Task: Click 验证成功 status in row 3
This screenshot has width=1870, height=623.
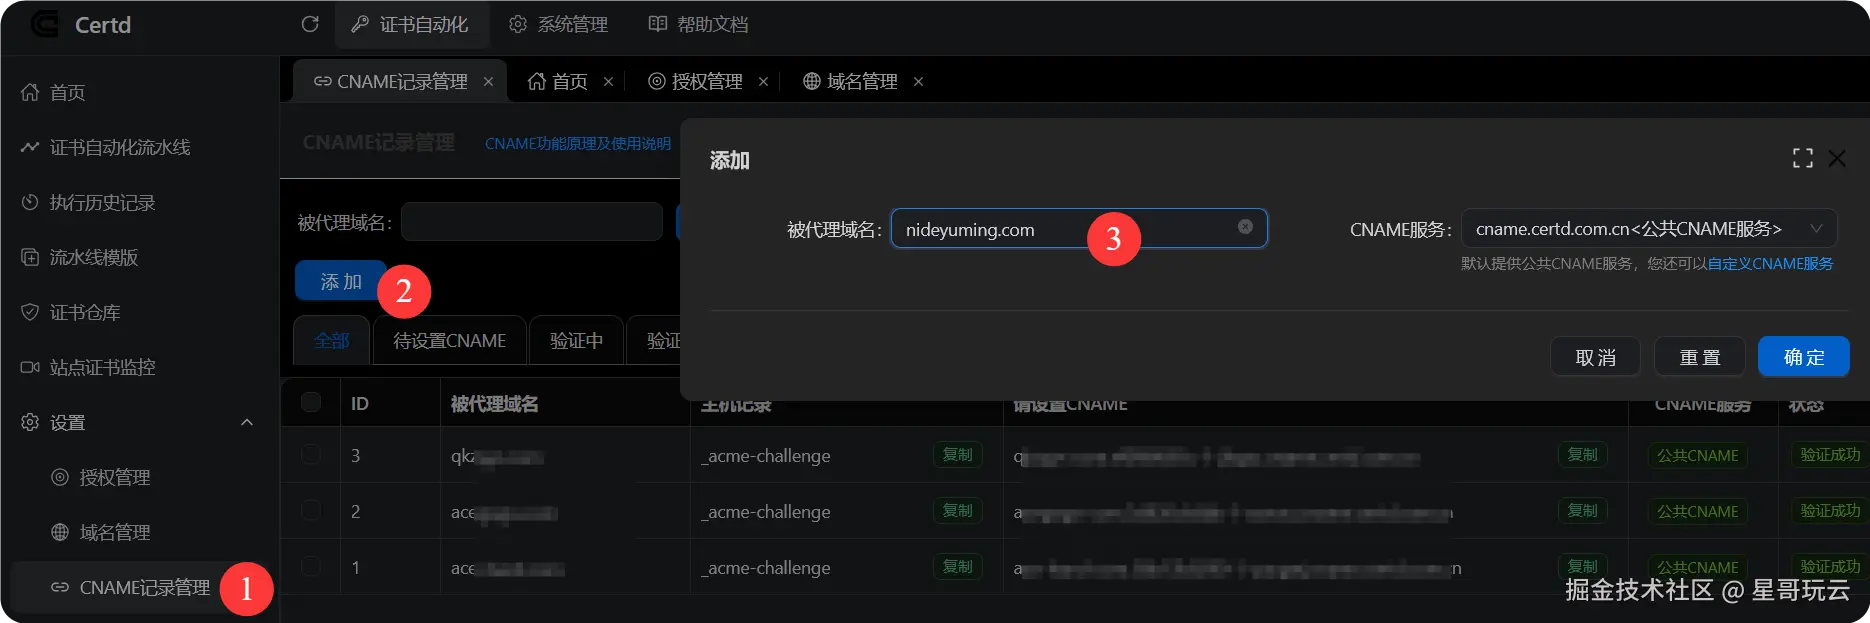Action: click(1830, 455)
